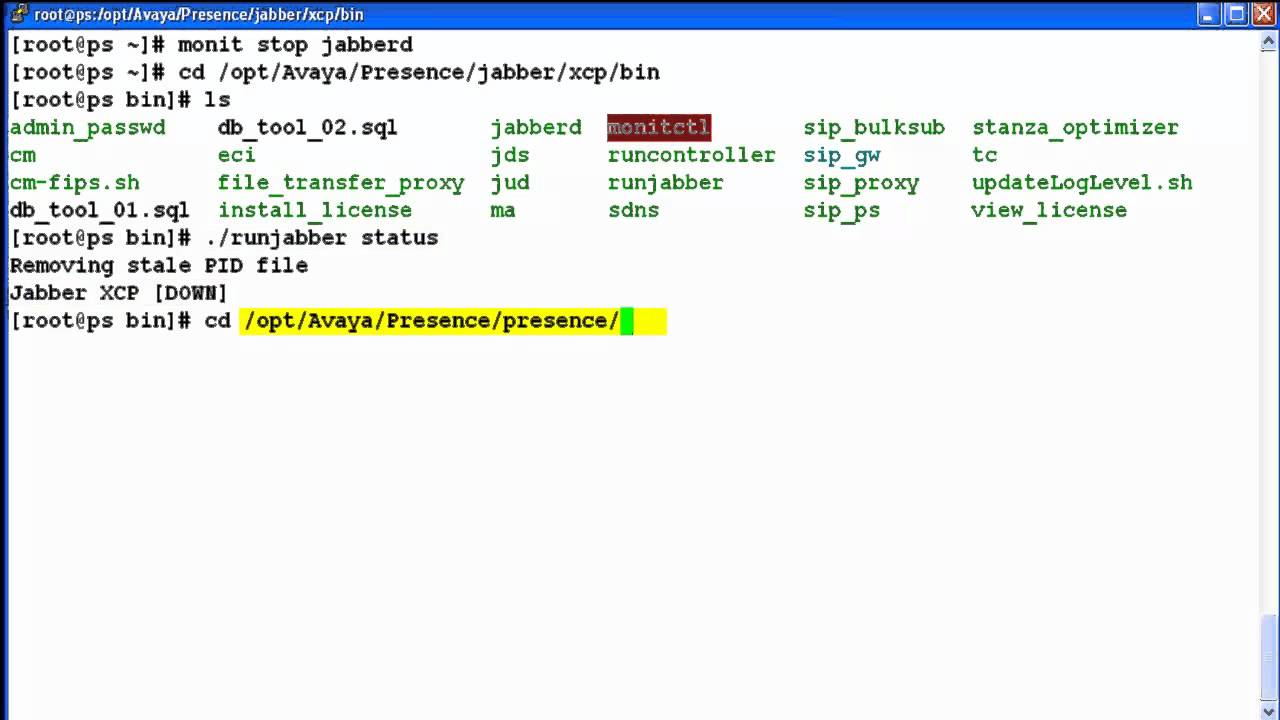Maximize the PuTTY terminal window
Screen dimensions: 1280x720
[x=1237, y=14]
